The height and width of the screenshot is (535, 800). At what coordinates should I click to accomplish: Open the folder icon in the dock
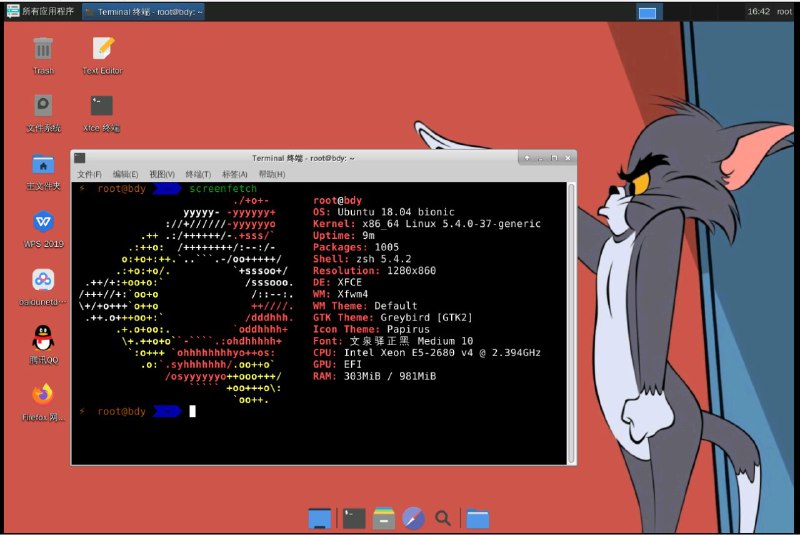[478, 519]
